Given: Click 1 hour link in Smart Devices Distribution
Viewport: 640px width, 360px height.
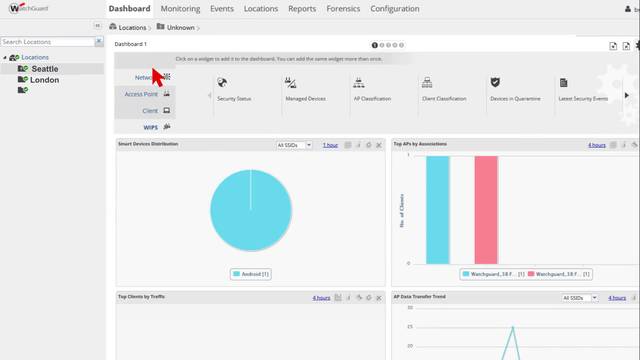Looking at the screenshot, I should click(x=330, y=145).
